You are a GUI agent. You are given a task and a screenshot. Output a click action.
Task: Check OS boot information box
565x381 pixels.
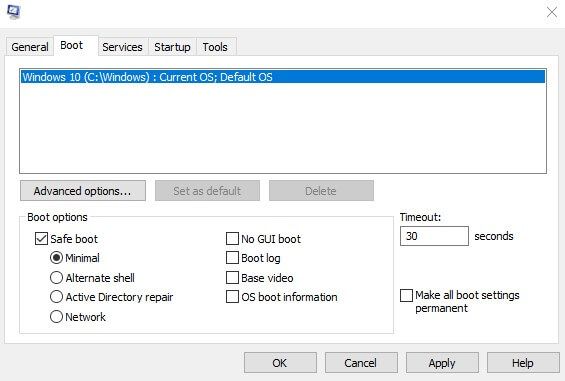(x=232, y=297)
